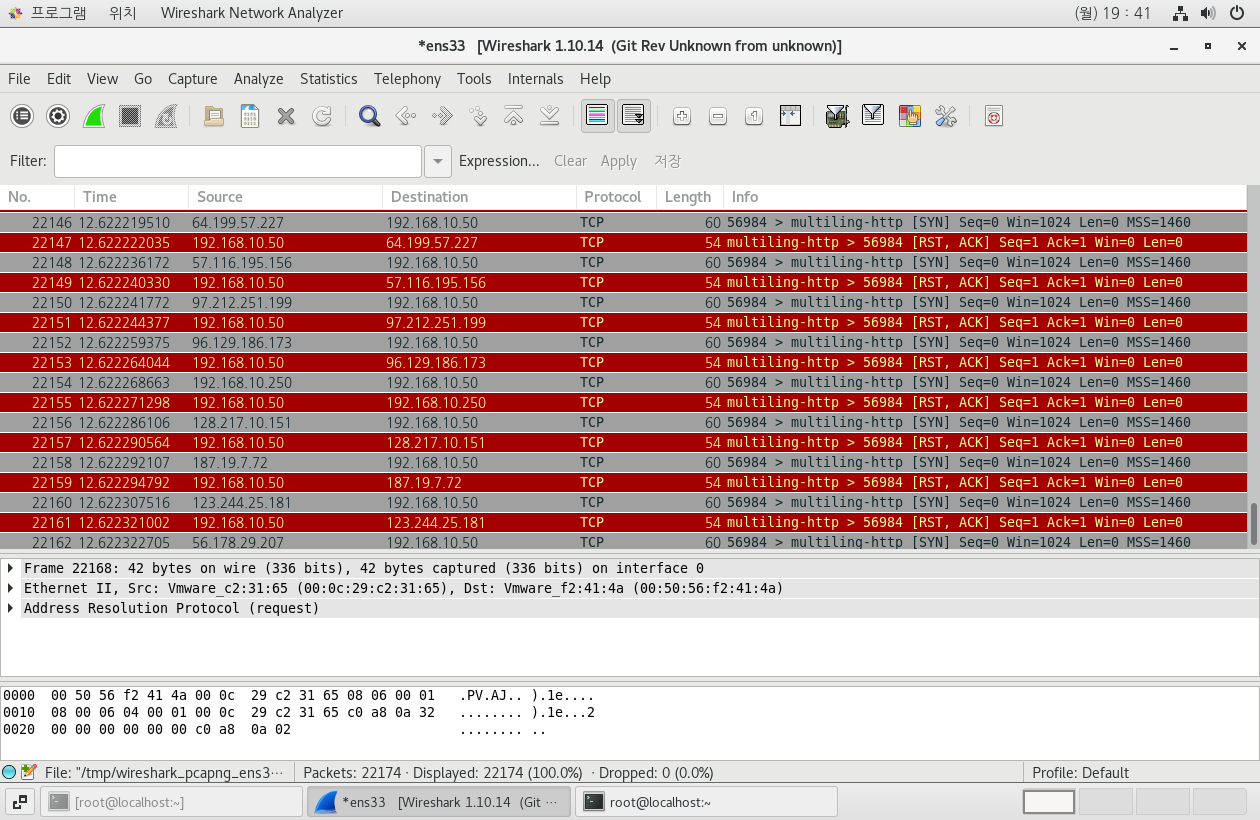Expand the Frame 22168 details
This screenshot has height=820, width=1260.
point(10,568)
